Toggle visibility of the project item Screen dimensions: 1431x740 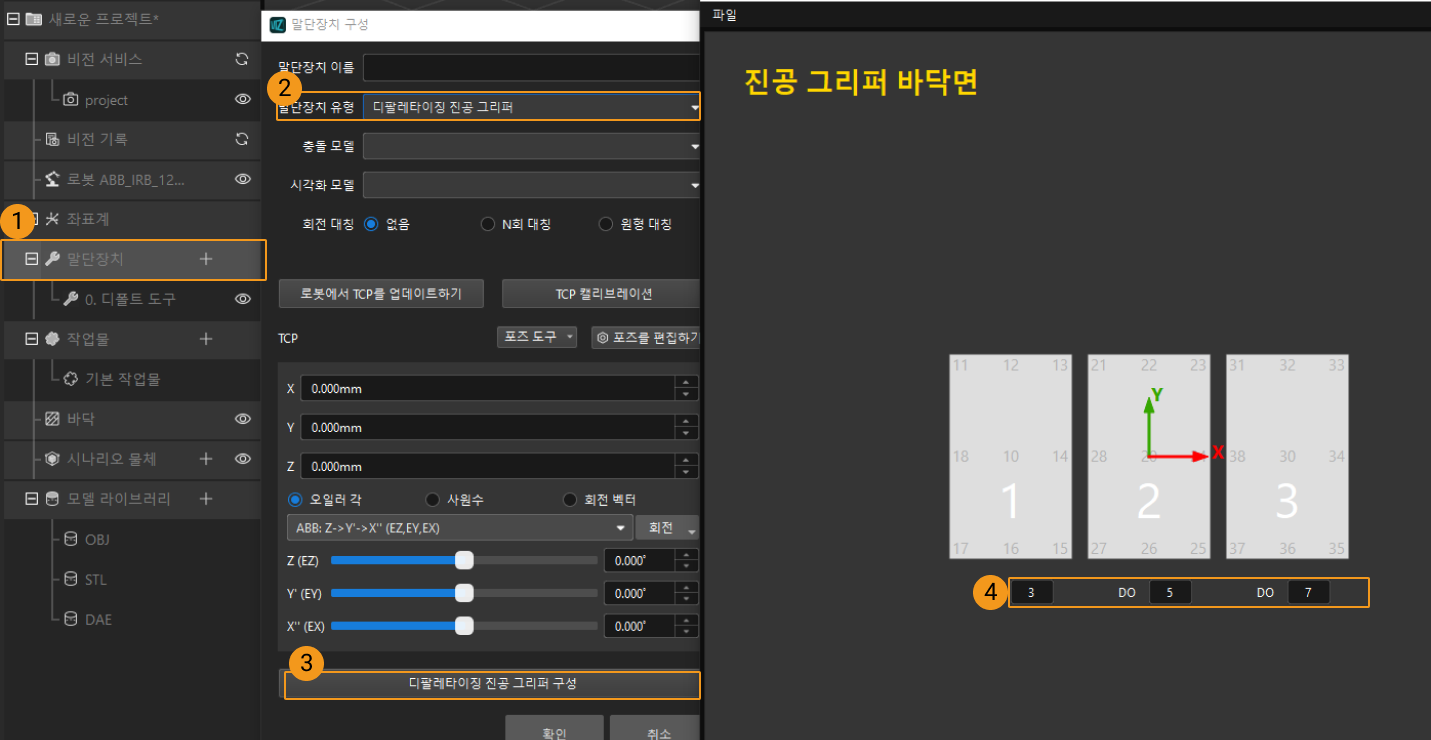tap(241, 99)
